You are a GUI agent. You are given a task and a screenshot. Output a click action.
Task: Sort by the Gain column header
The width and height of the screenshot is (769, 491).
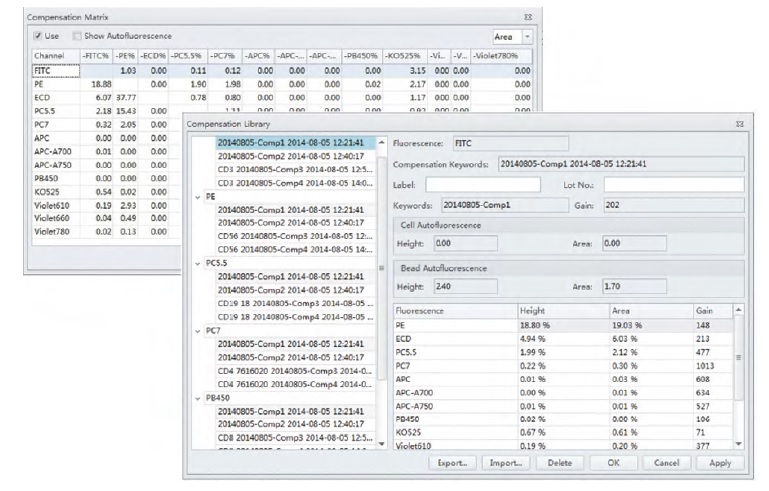click(x=713, y=311)
